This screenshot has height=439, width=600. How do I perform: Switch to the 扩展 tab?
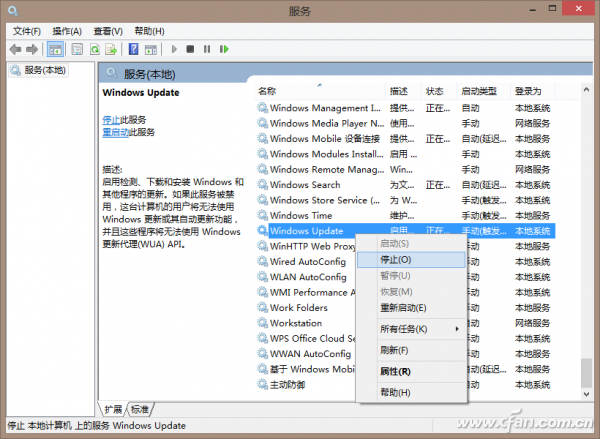pyautogui.click(x=113, y=410)
